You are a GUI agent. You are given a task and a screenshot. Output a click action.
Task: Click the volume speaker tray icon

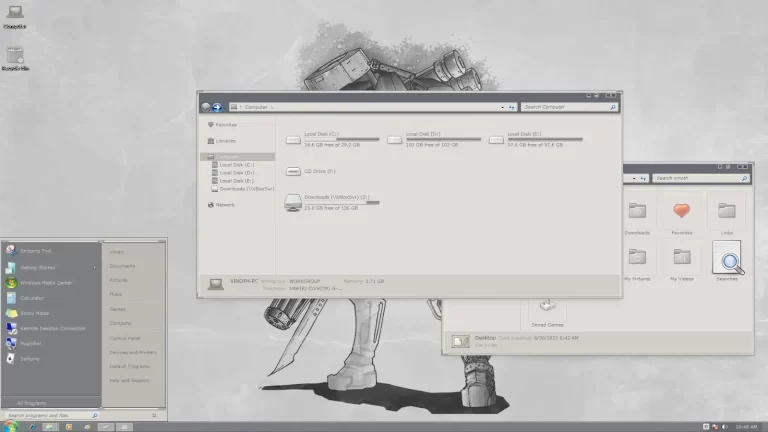click(x=724, y=427)
